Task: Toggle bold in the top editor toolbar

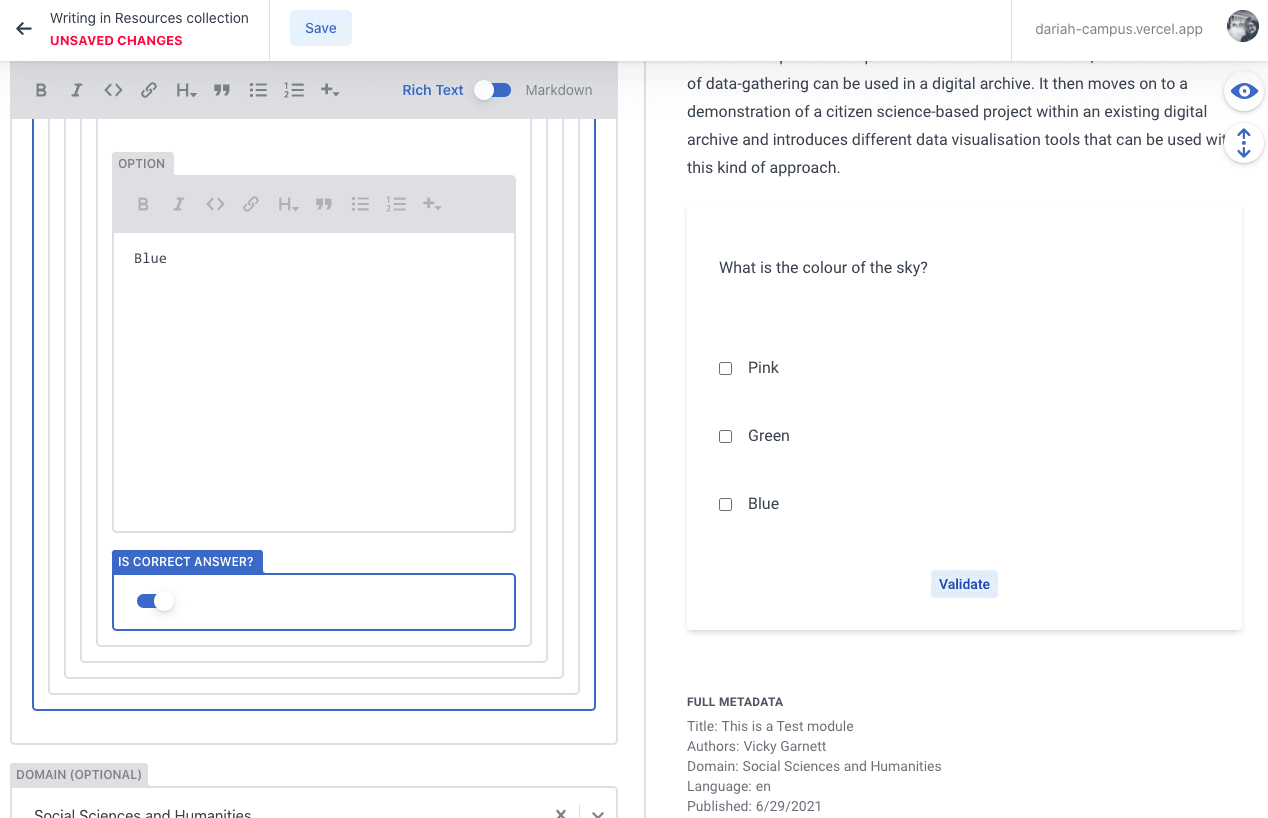Action: 41,90
